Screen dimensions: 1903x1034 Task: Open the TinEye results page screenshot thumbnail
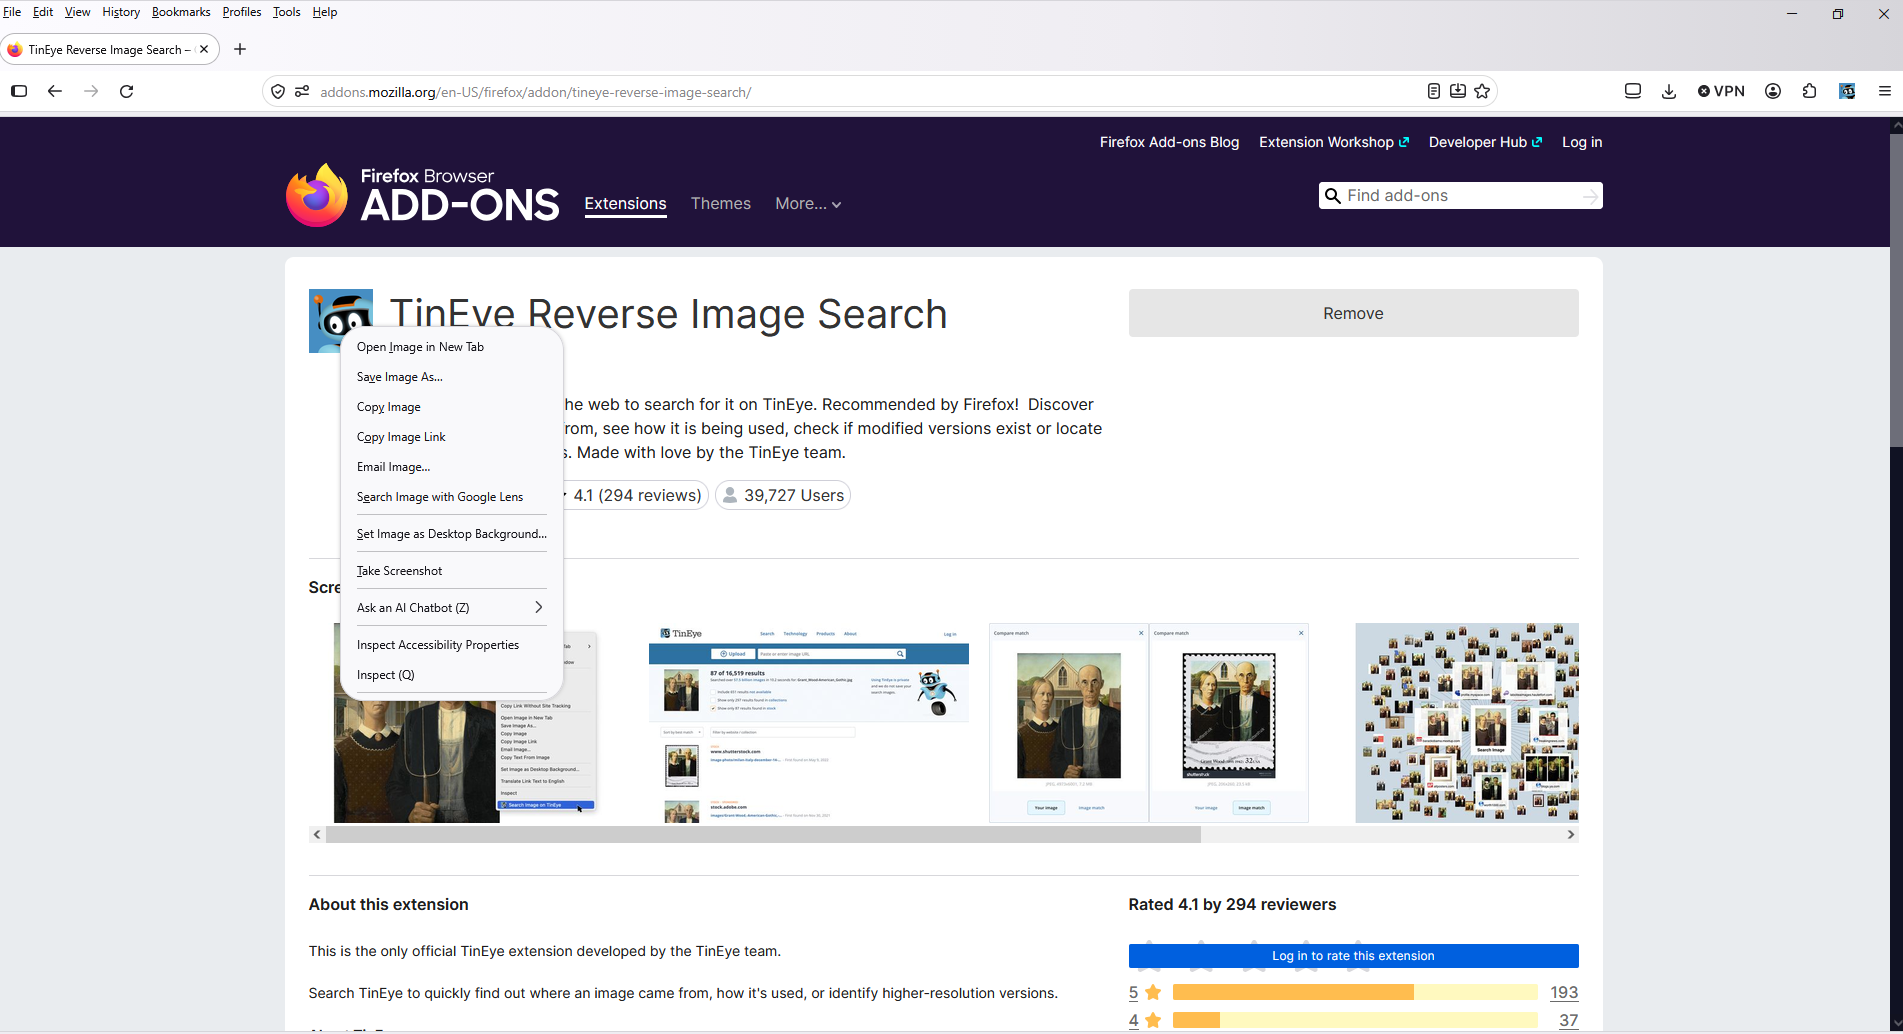click(809, 723)
